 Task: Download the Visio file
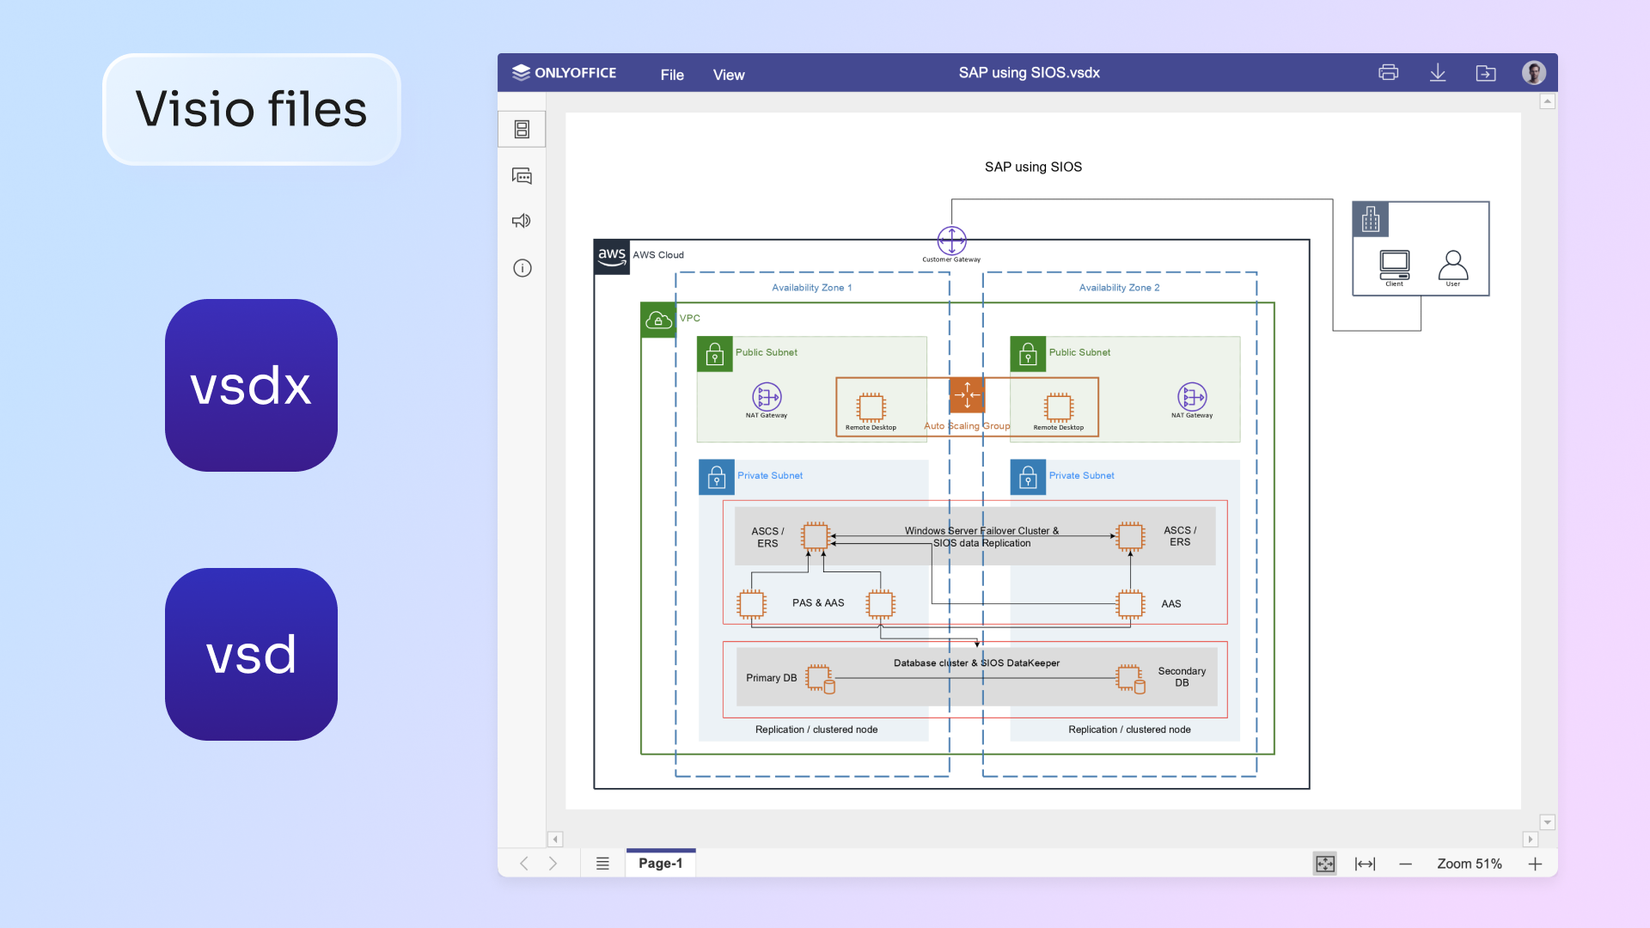coord(1437,72)
